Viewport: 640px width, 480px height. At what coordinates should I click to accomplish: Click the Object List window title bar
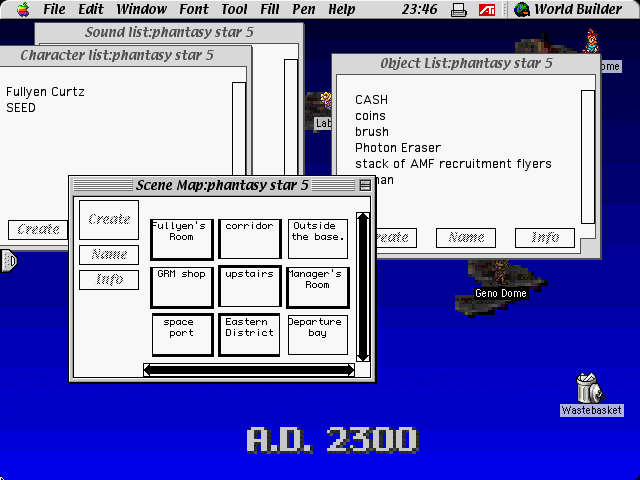pos(466,63)
